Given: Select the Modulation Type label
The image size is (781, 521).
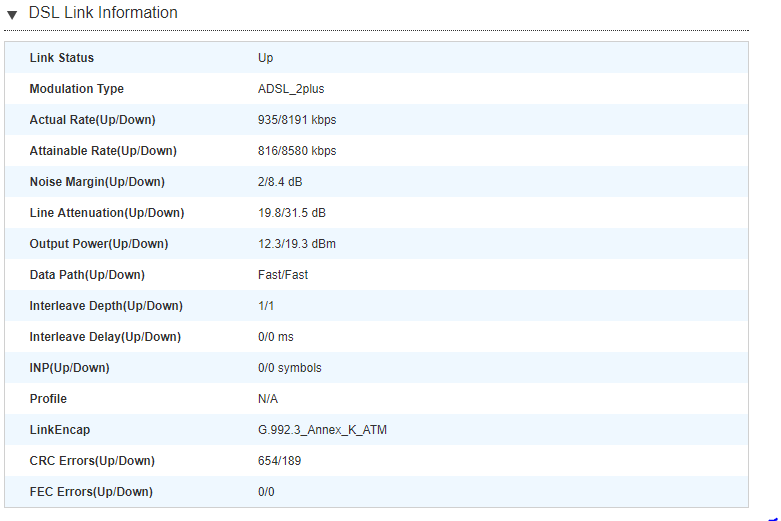Looking at the screenshot, I should pos(77,89).
